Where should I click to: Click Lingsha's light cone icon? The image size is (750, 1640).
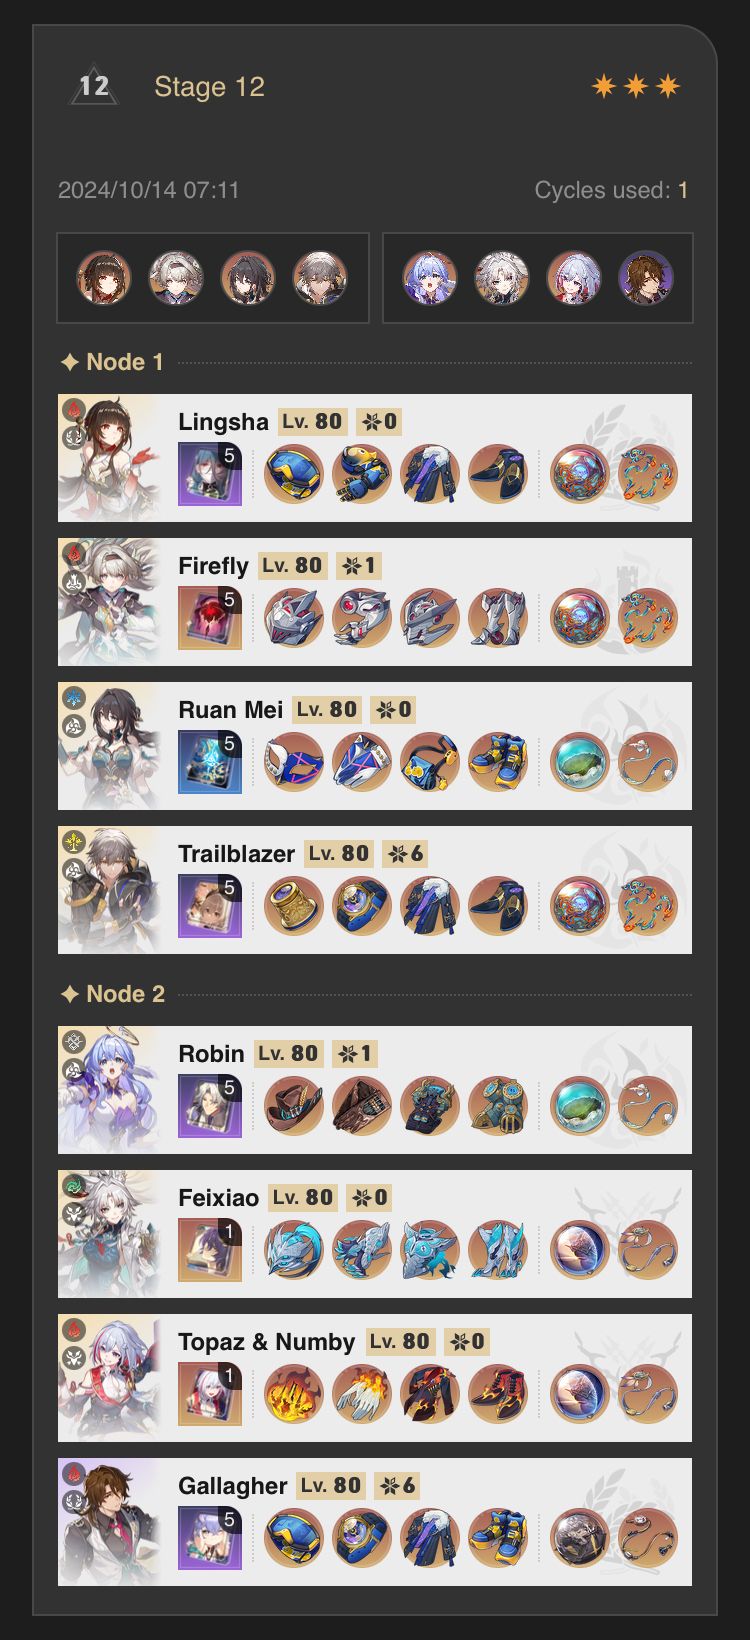coord(210,474)
